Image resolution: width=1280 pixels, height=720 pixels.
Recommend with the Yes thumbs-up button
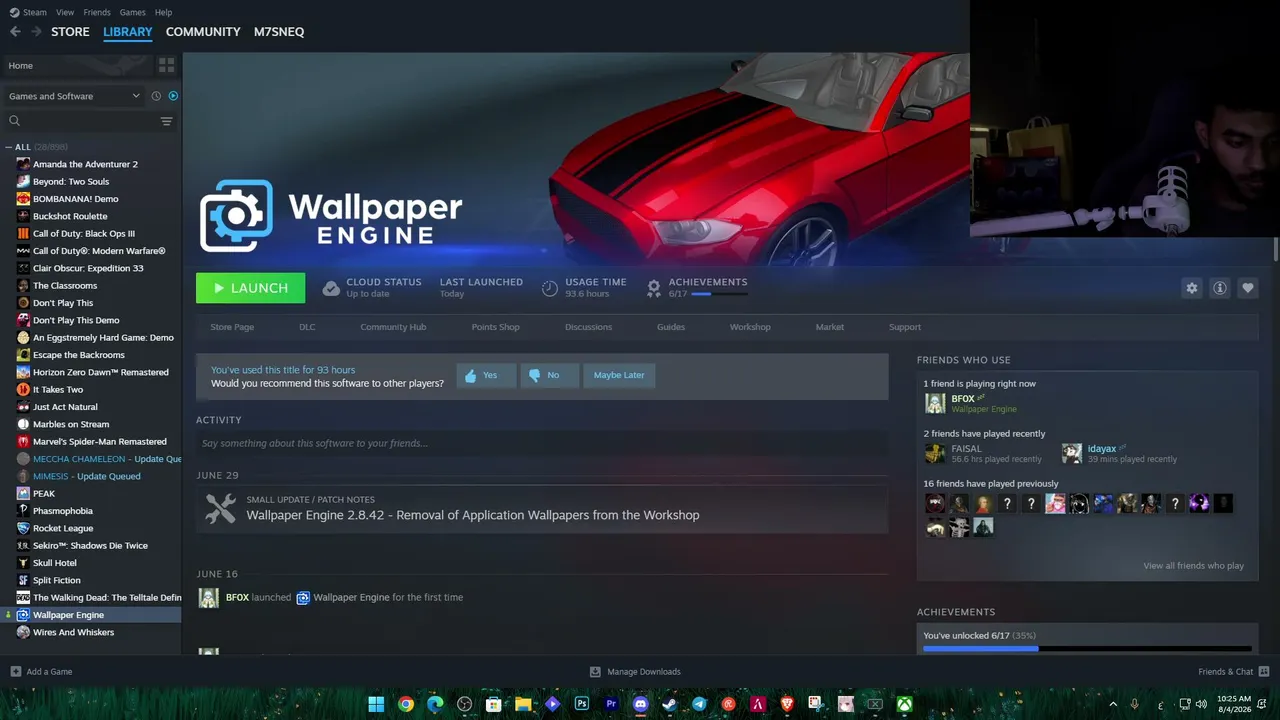click(x=486, y=375)
